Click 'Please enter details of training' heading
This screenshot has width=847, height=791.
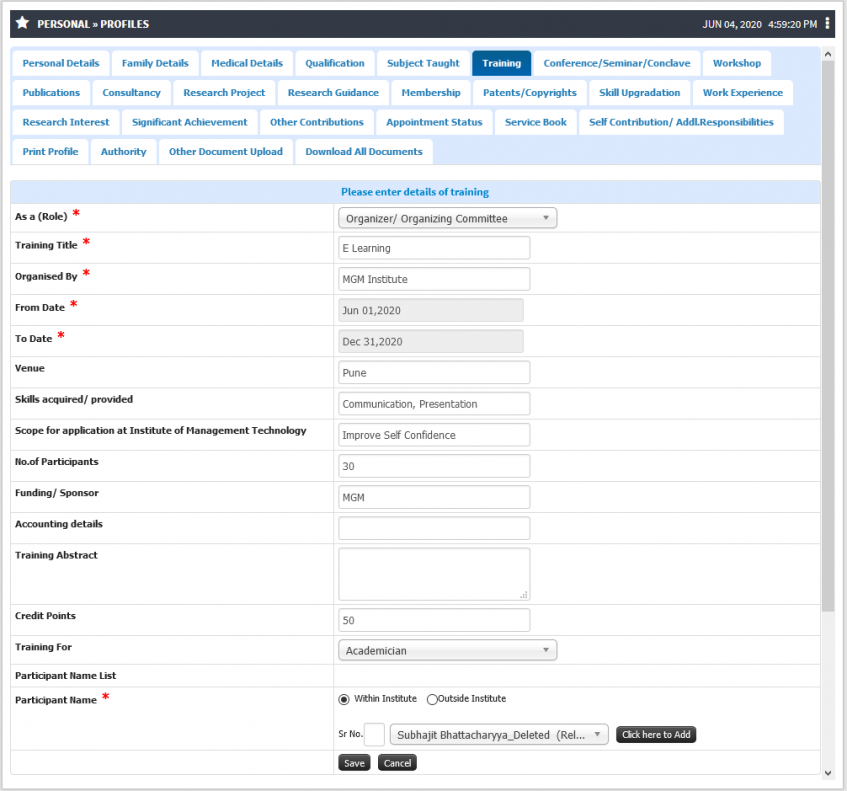(x=415, y=192)
